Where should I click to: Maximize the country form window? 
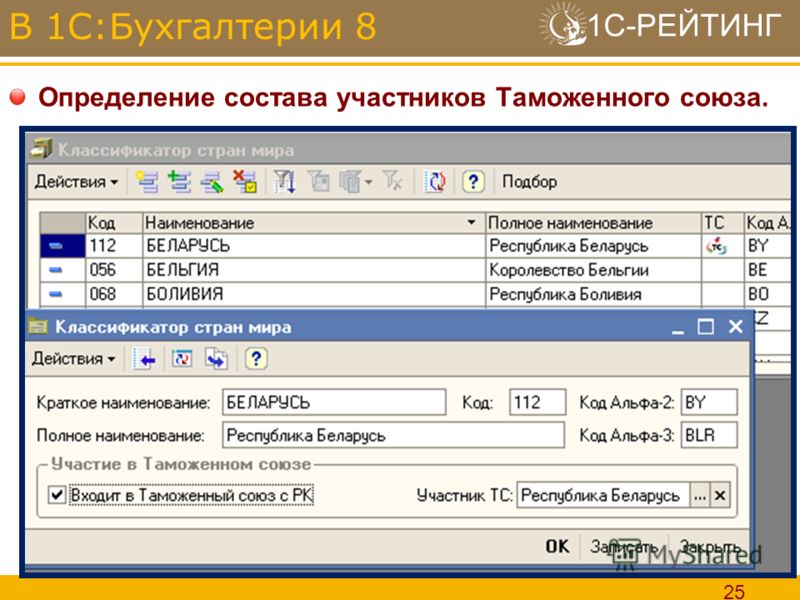coord(706,327)
